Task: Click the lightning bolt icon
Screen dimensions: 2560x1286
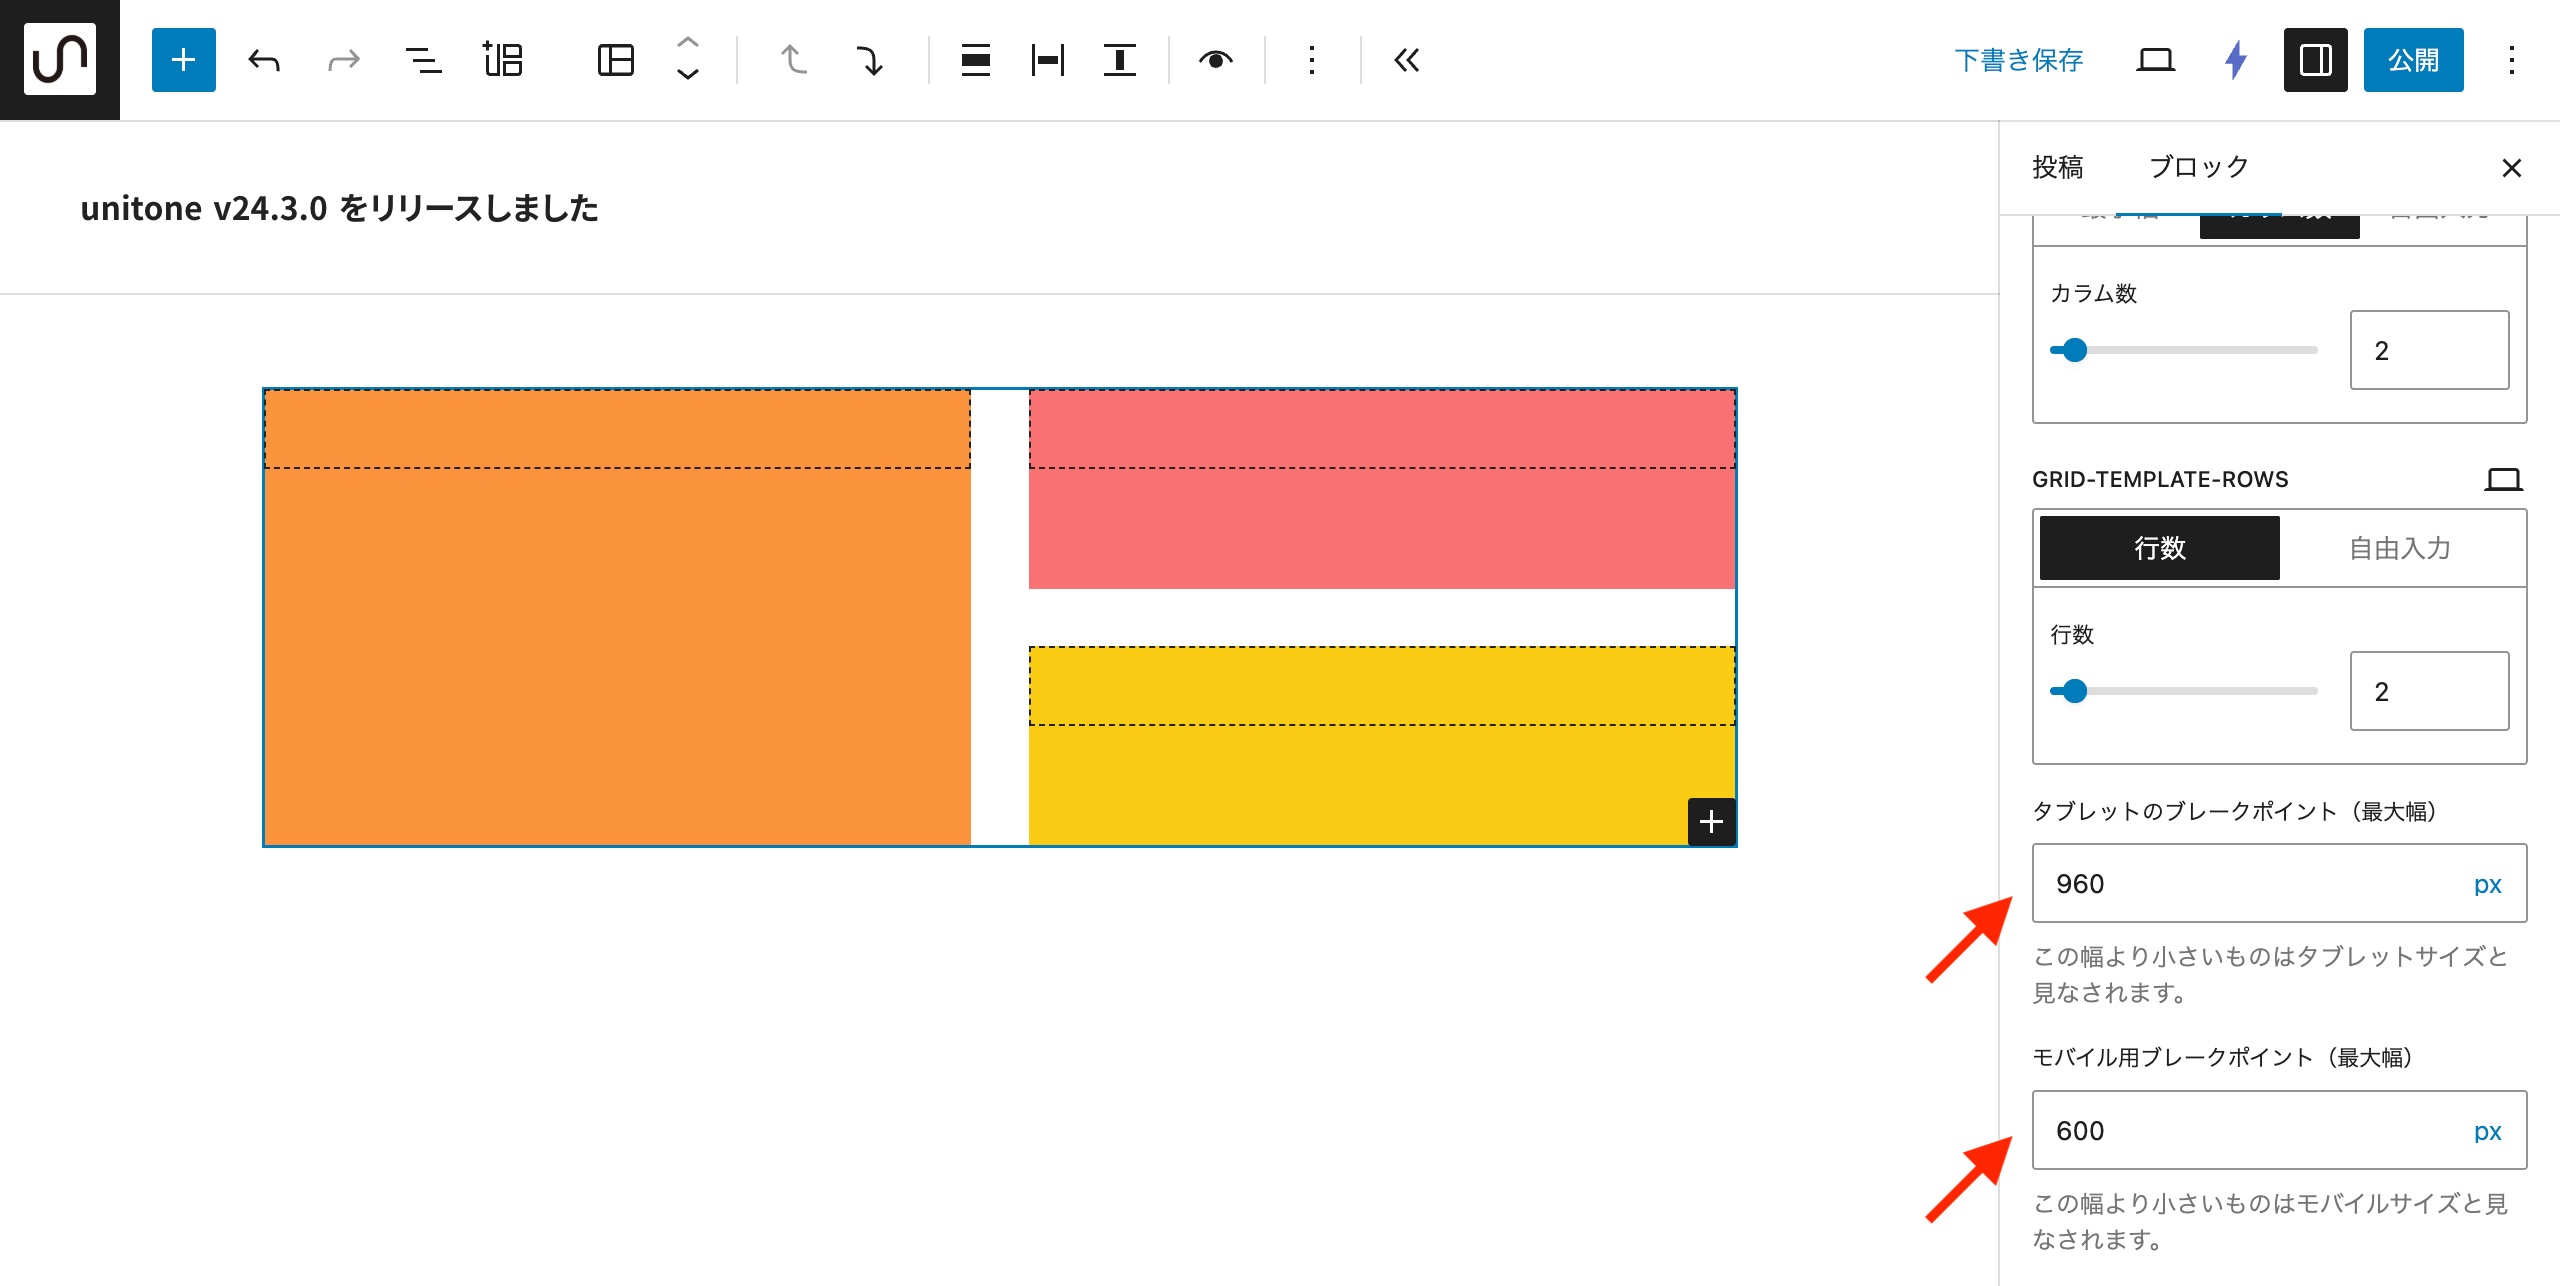Action: pyautogui.click(x=2236, y=60)
